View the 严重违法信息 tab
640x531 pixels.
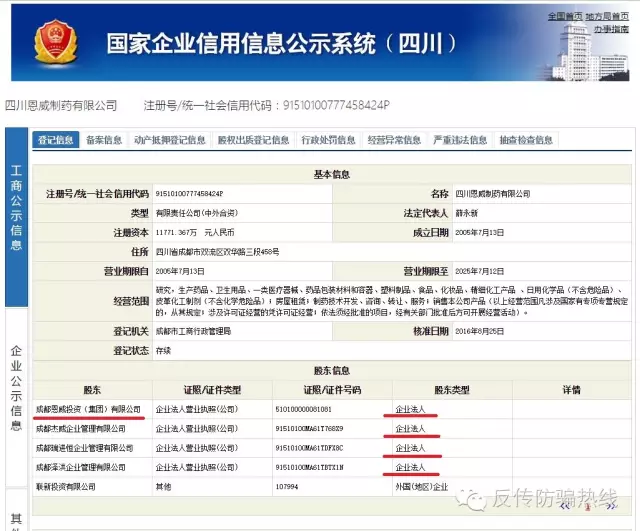coord(460,140)
